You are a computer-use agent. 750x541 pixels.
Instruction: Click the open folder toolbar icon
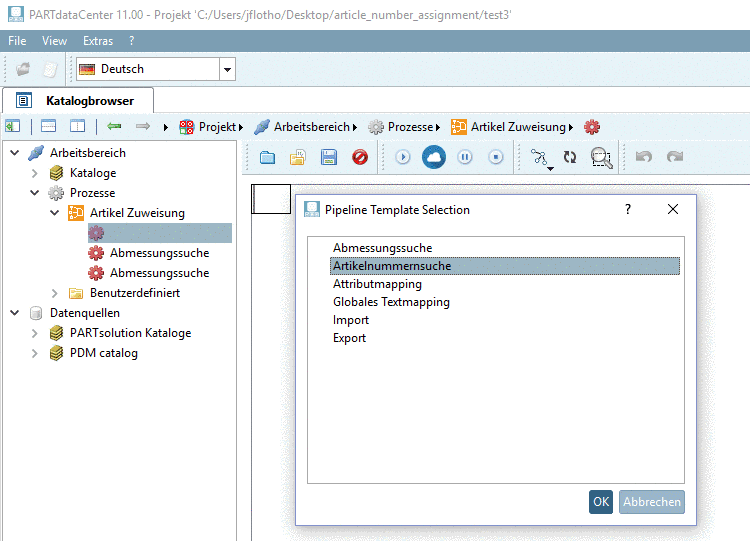(x=267, y=157)
